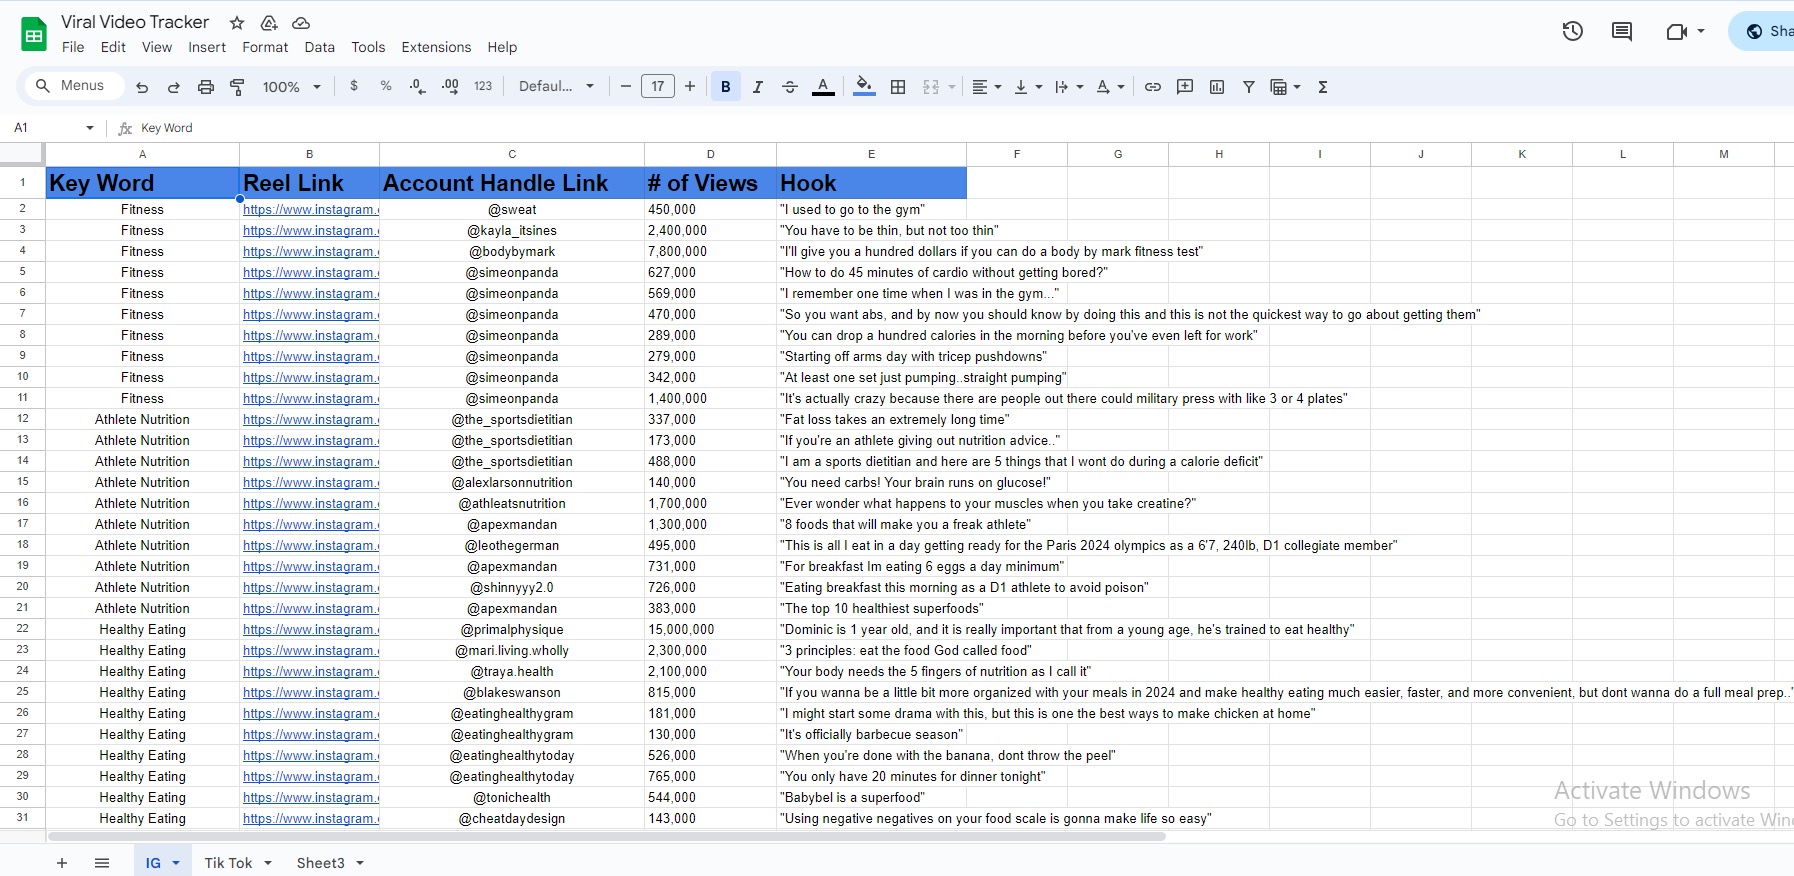Open the Data menu
Screen dimensions: 1794x876
coord(320,47)
